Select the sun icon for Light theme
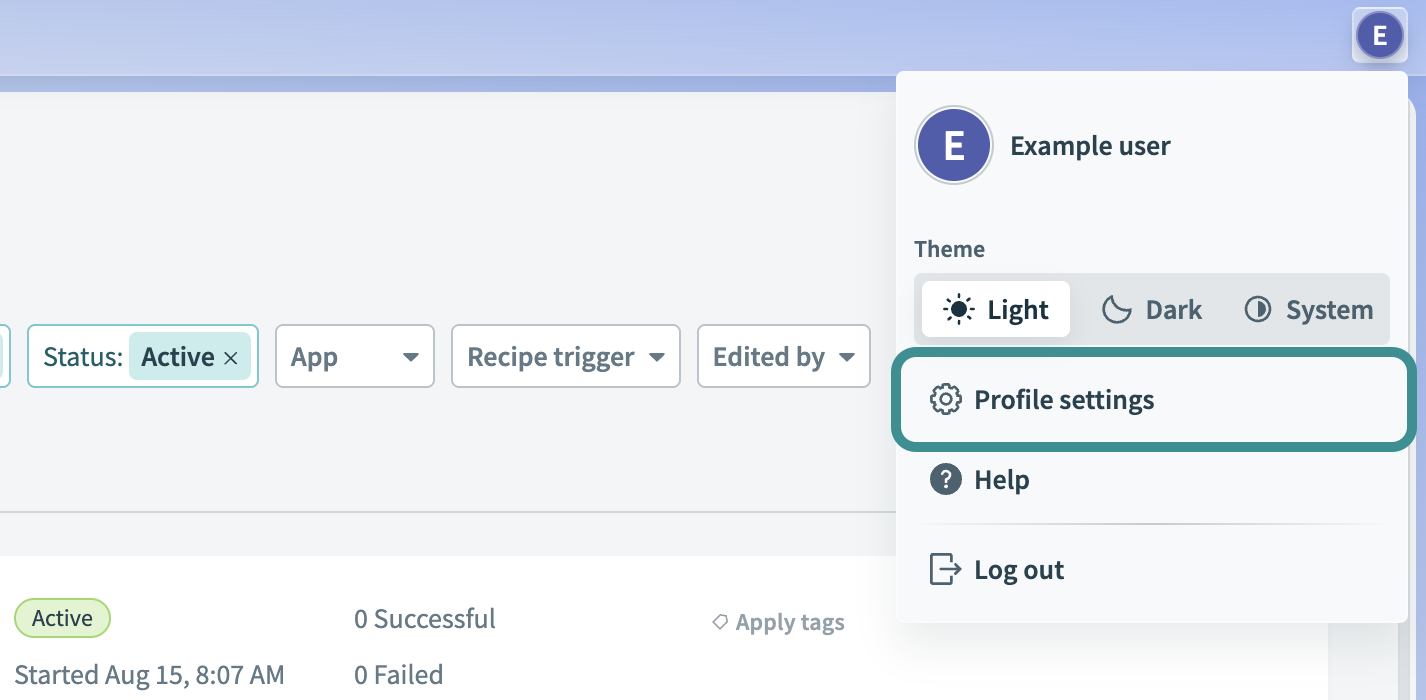Viewport: 1426px width, 700px height. pyautogui.click(x=958, y=309)
